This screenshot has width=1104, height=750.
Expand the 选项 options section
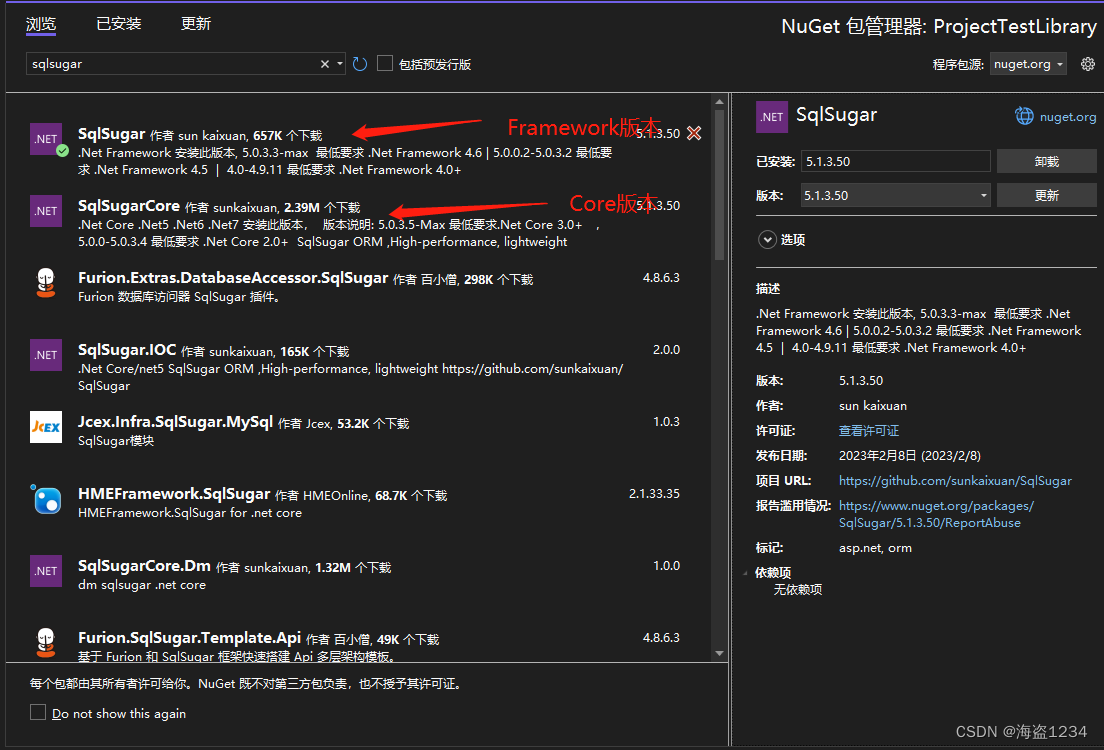(767, 240)
